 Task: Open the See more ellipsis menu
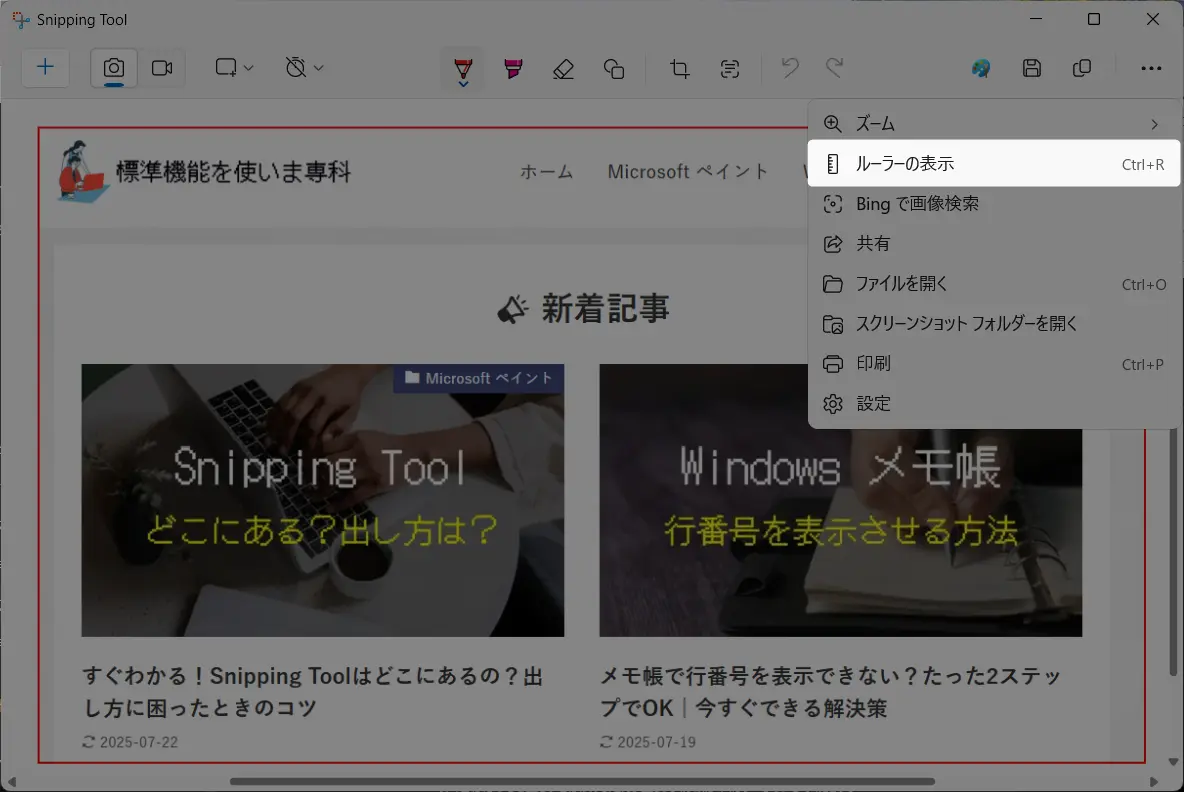(1151, 69)
